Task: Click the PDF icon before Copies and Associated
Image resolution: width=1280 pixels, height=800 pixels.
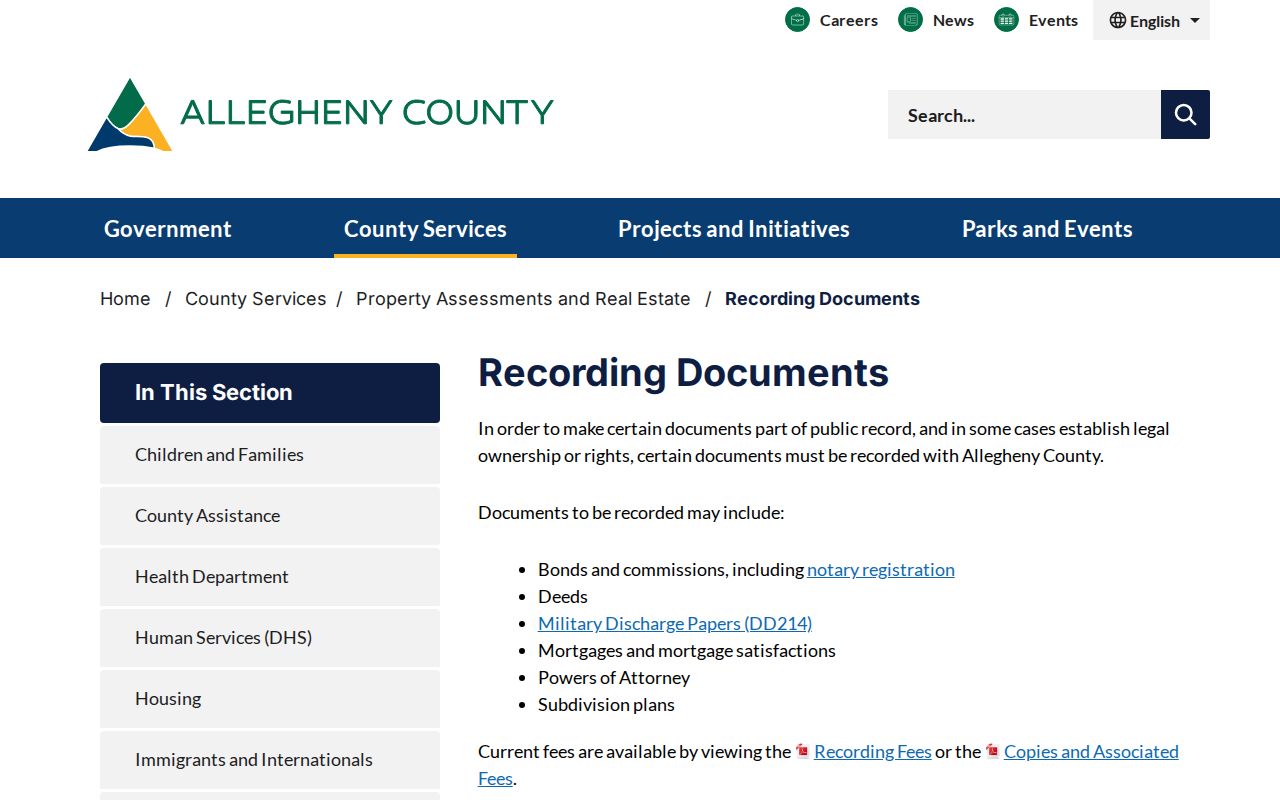Action: coord(992,751)
